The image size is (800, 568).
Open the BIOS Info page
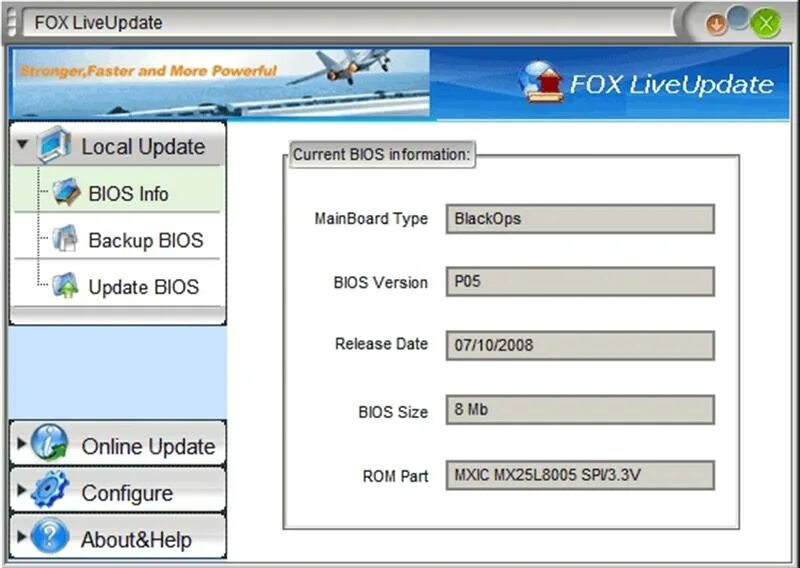click(117, 189)
